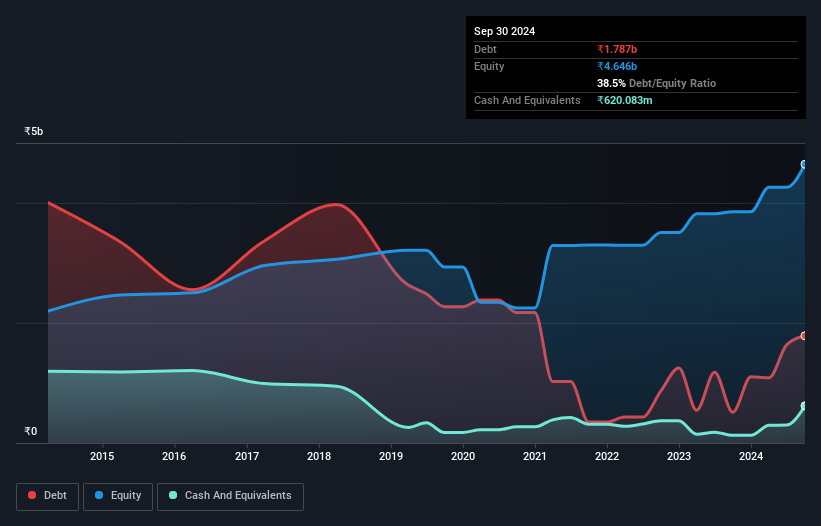
Task: Click the 2017 x-axis label
Action: 247,456
